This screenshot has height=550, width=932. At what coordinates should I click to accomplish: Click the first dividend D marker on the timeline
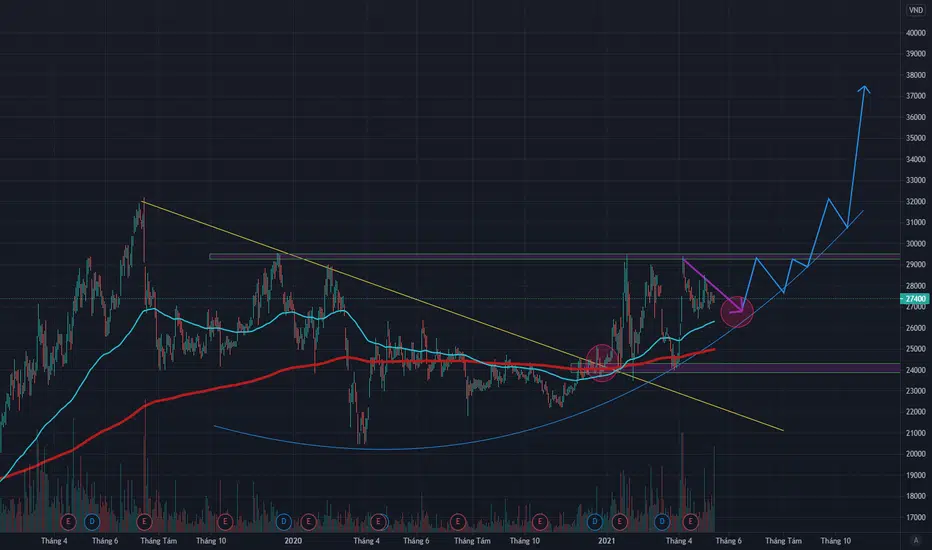coord(92,522)
